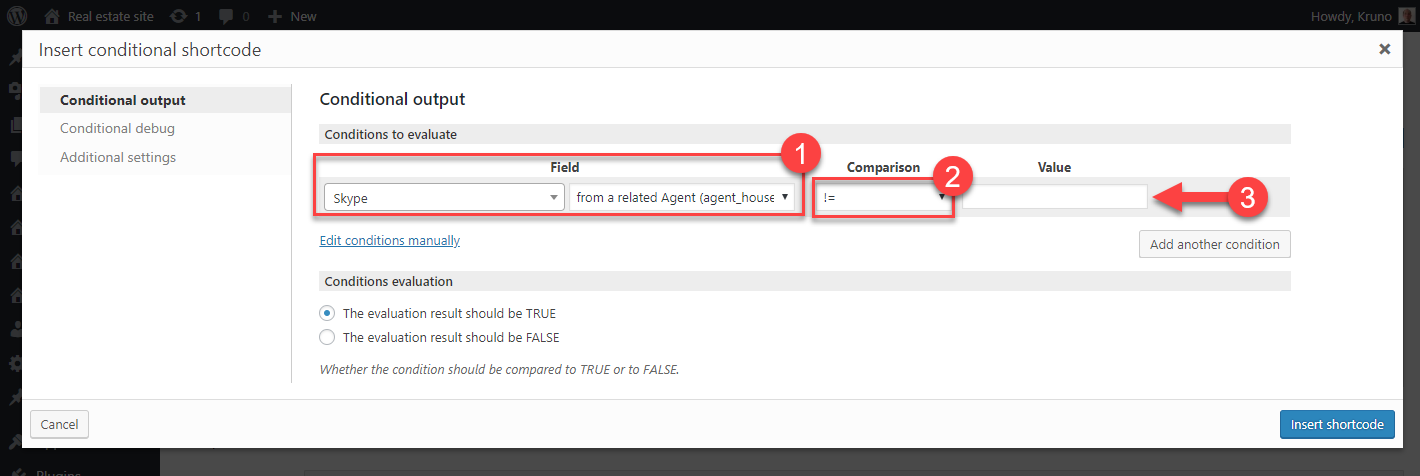This screenshot has height=476, width=1420.
Task: Click the Cancel button
Action: [x=60, y=424]
